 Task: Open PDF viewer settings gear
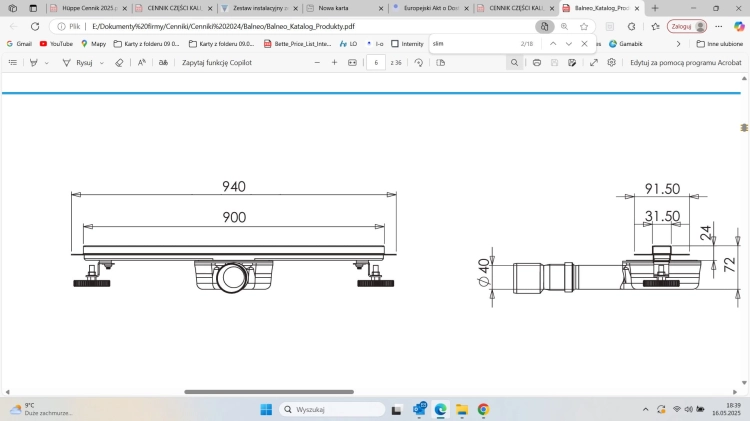[611, 63]
